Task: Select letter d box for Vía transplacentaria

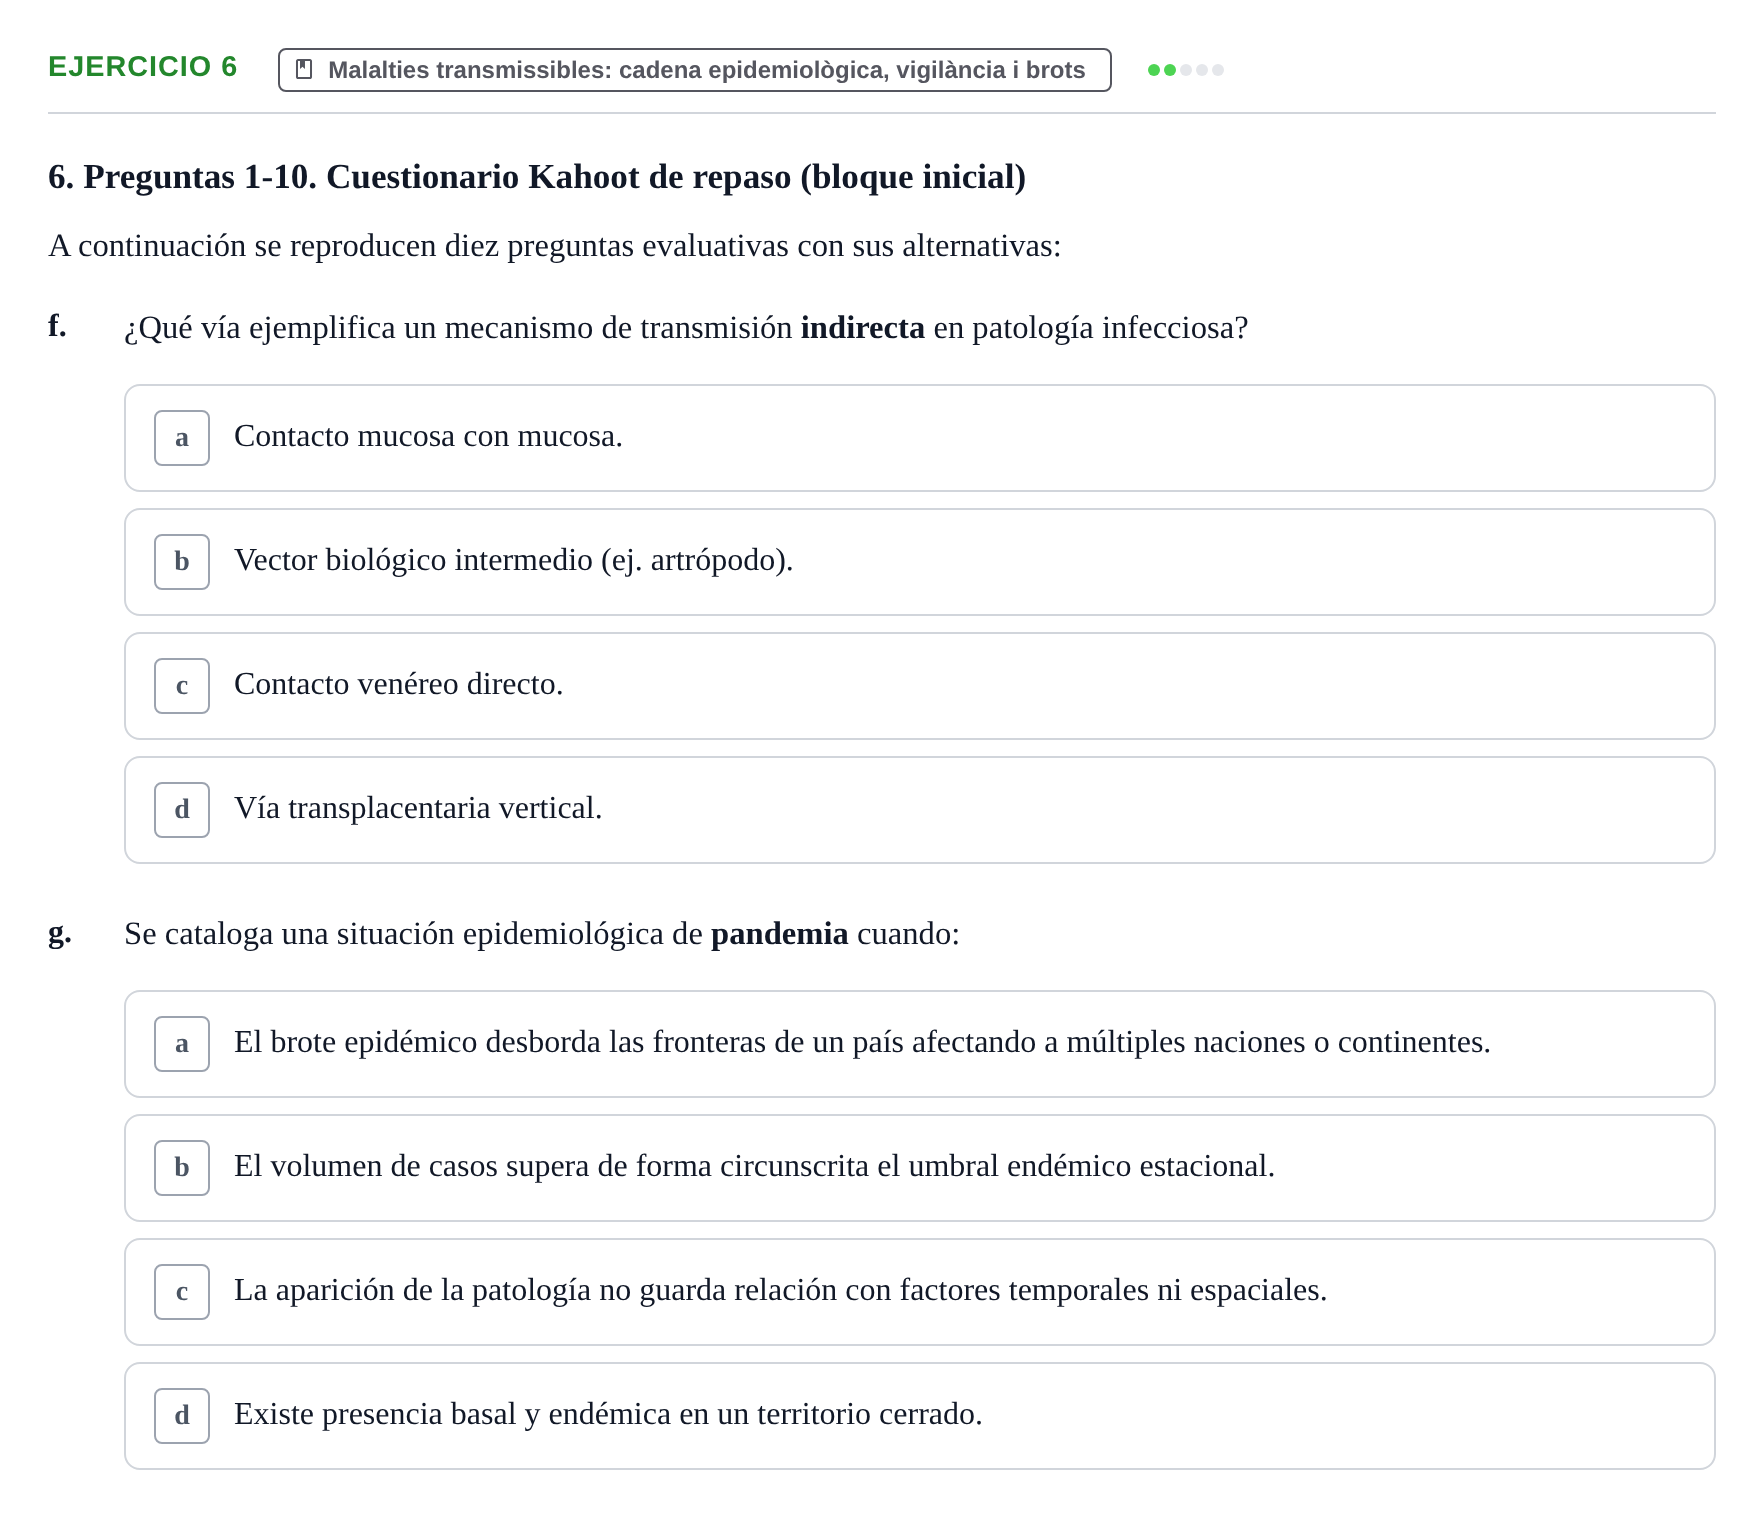Action: click(x=182, y=810)
